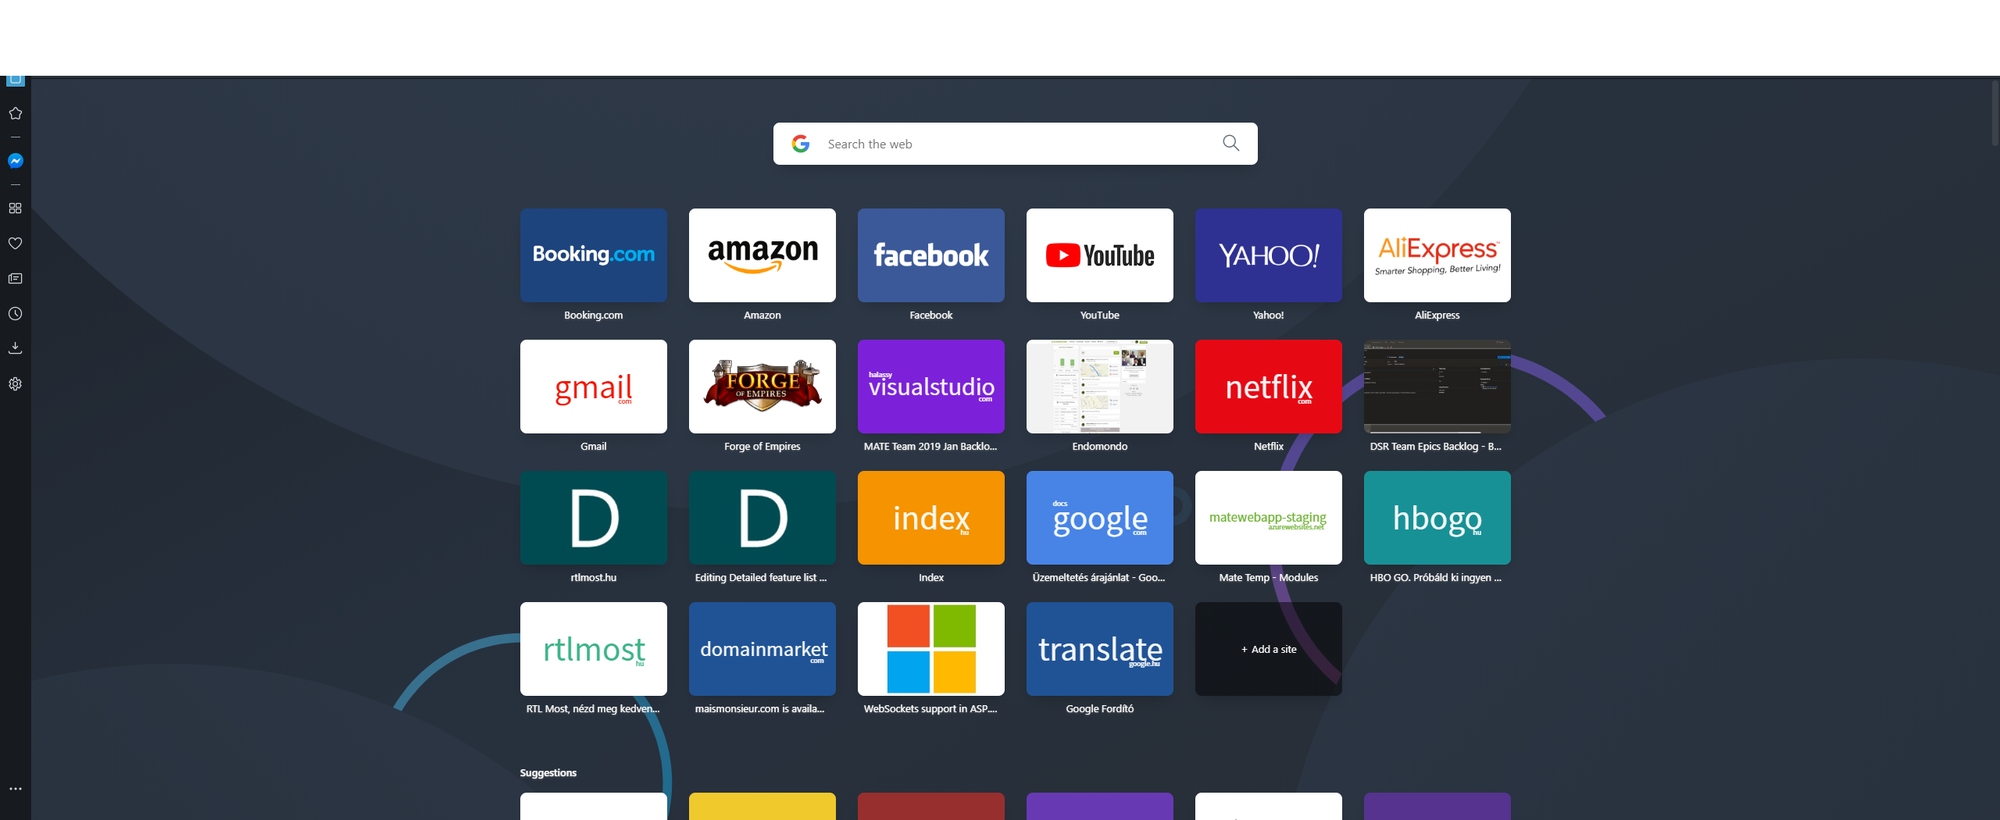This screenshot has width=2000, height=820.
Task: Open the WebSockets support in ASP tile
Action: tap(931, 649)
